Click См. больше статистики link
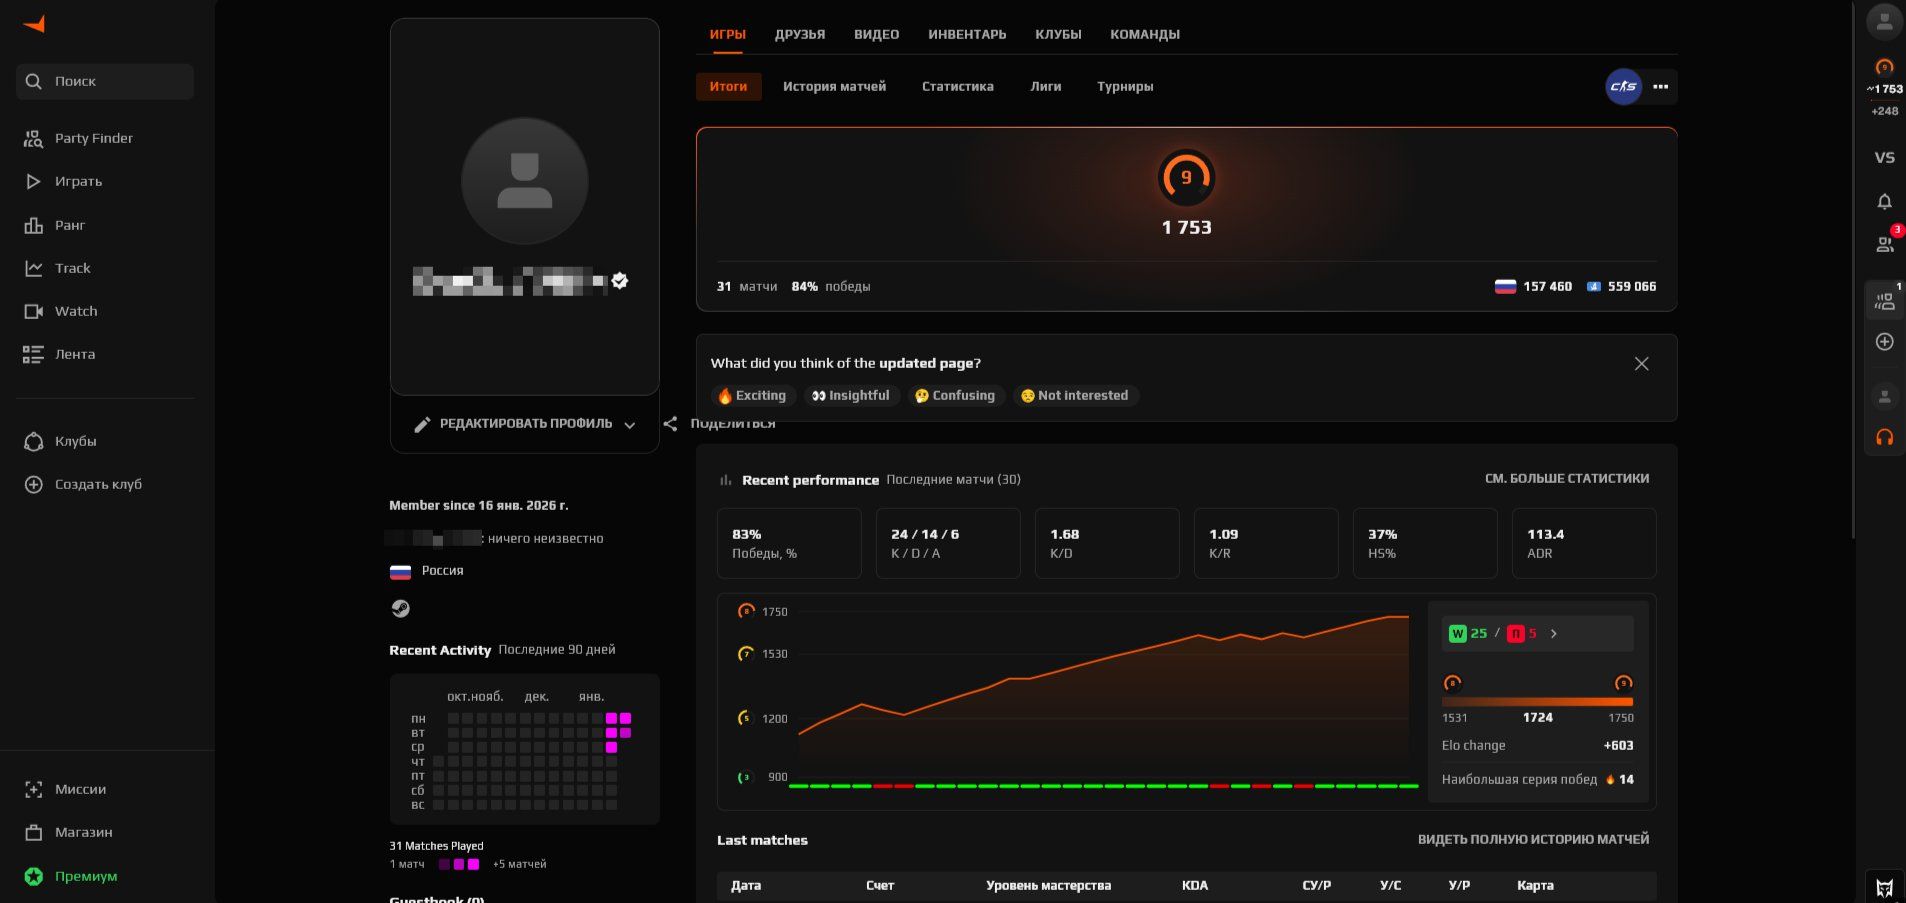This screenshot has height=903, width=1906. [x=1566, y=479]
